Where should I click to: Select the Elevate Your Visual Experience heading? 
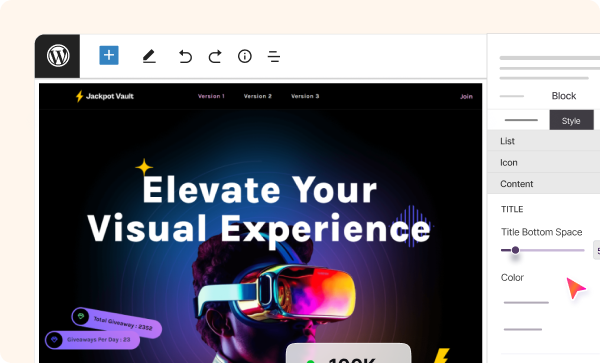point(259,209)
